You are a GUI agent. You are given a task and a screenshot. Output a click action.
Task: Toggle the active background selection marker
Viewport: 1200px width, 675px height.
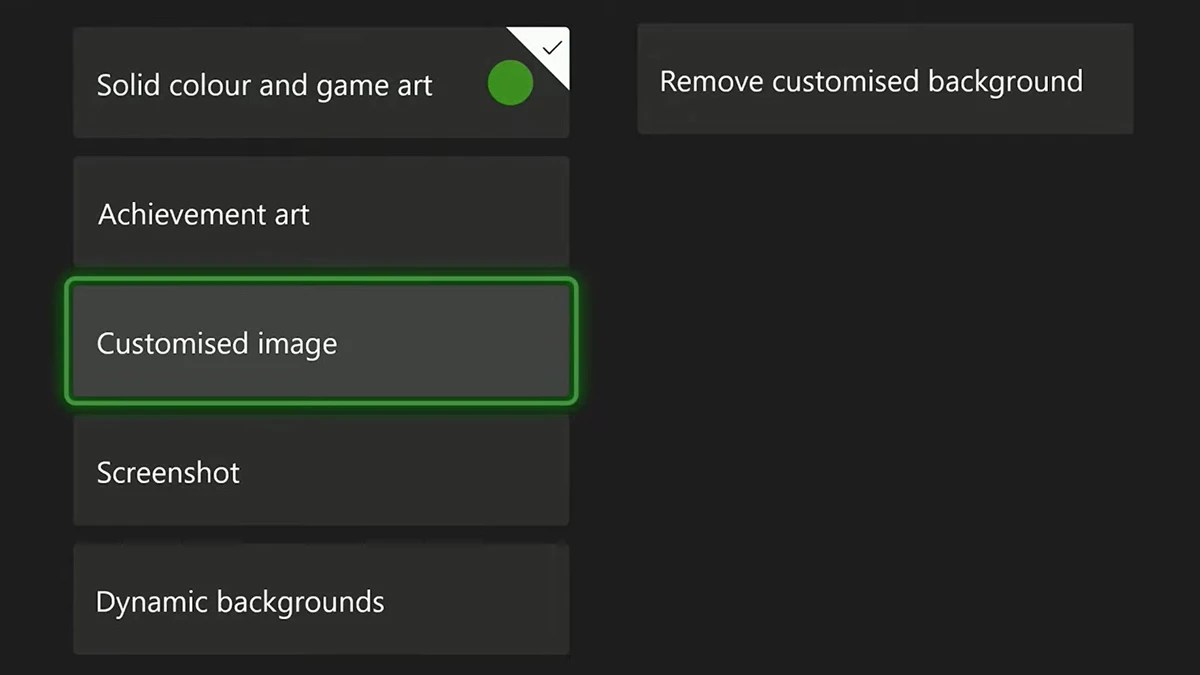pyautogui.click(x=509, y=84)
